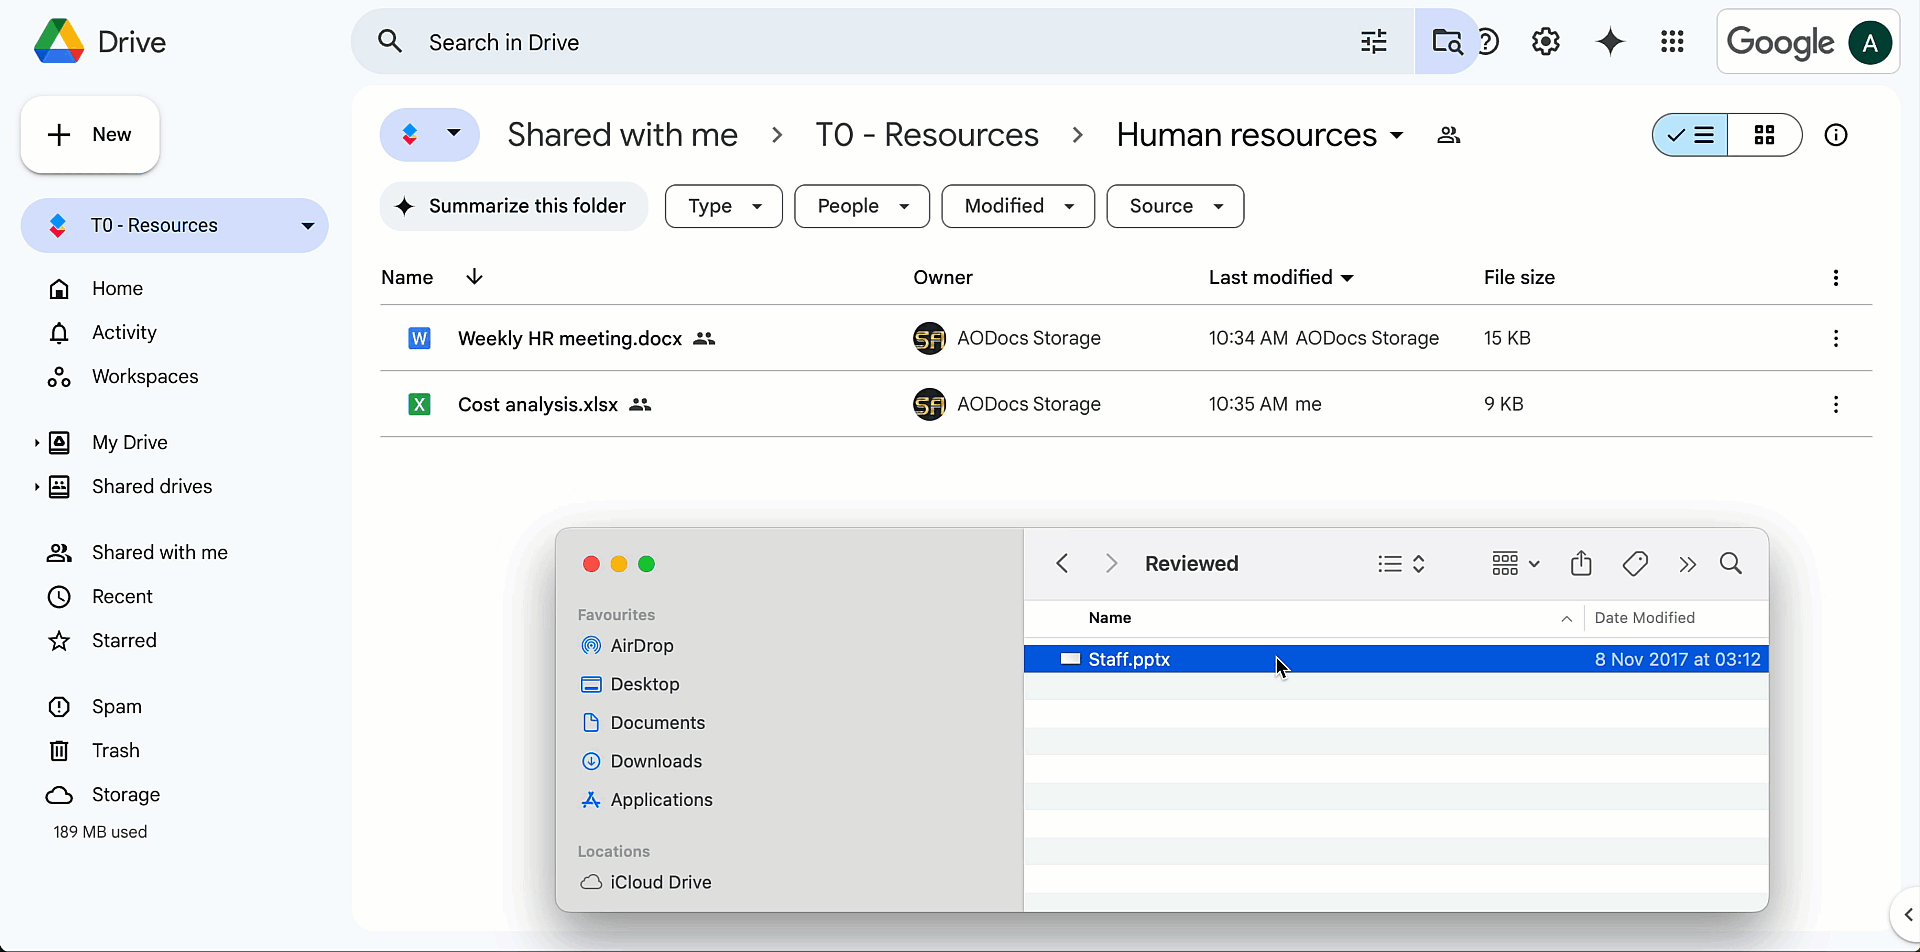1920x952 pixels.
Task: Open advanced search filter options
Action: click(1374, 42)
